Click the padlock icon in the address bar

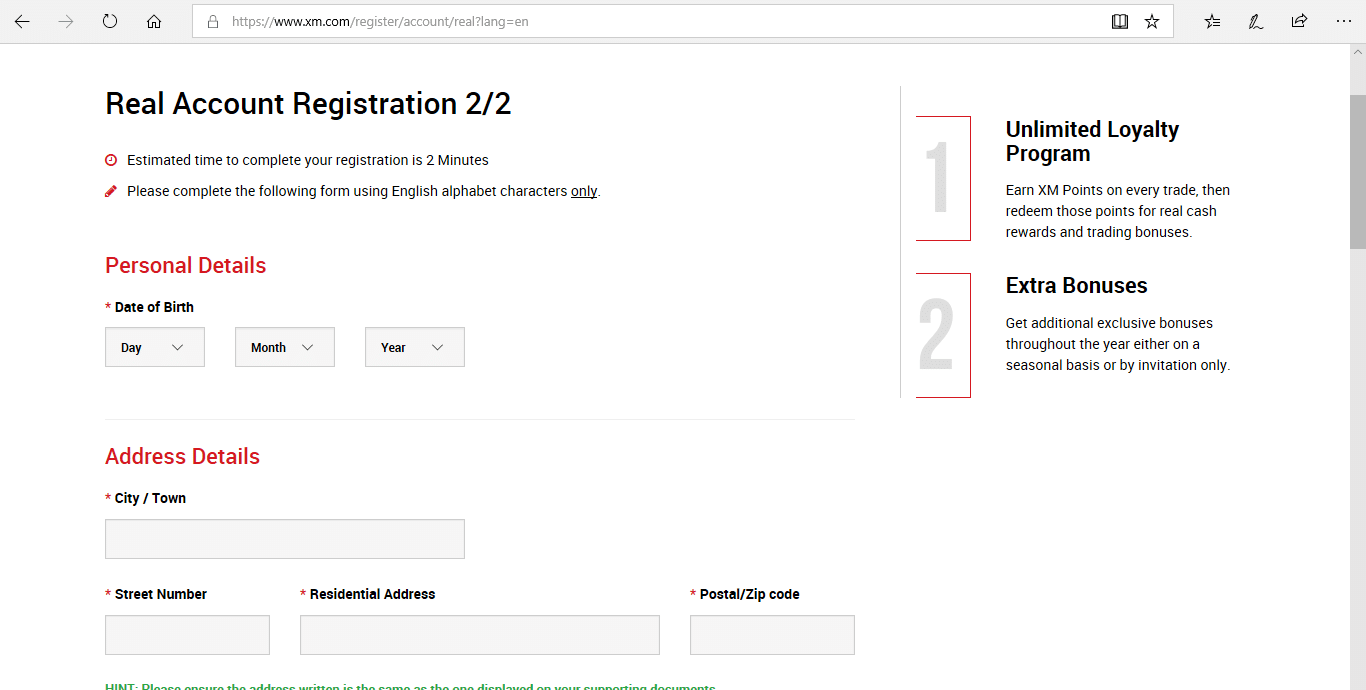(211, 20)
